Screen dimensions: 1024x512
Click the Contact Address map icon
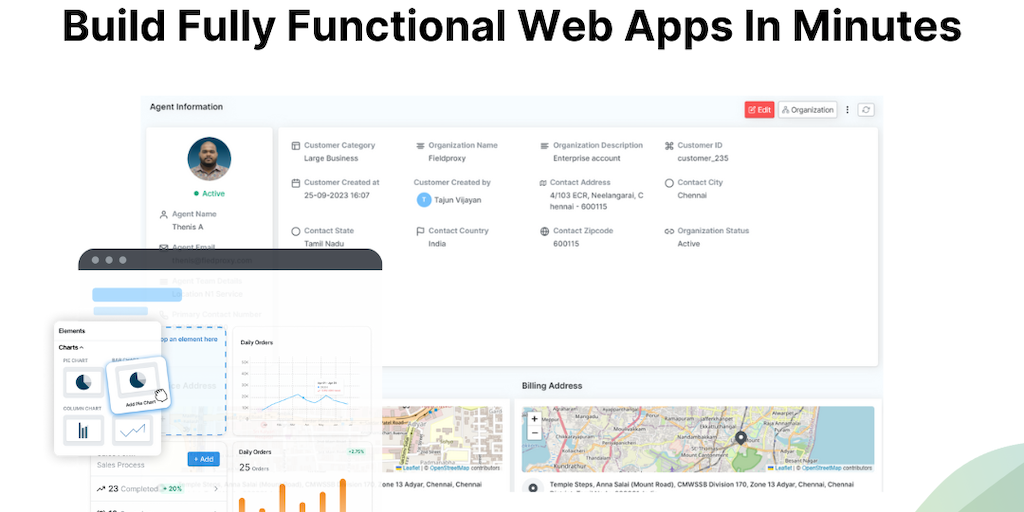(543, 183)
